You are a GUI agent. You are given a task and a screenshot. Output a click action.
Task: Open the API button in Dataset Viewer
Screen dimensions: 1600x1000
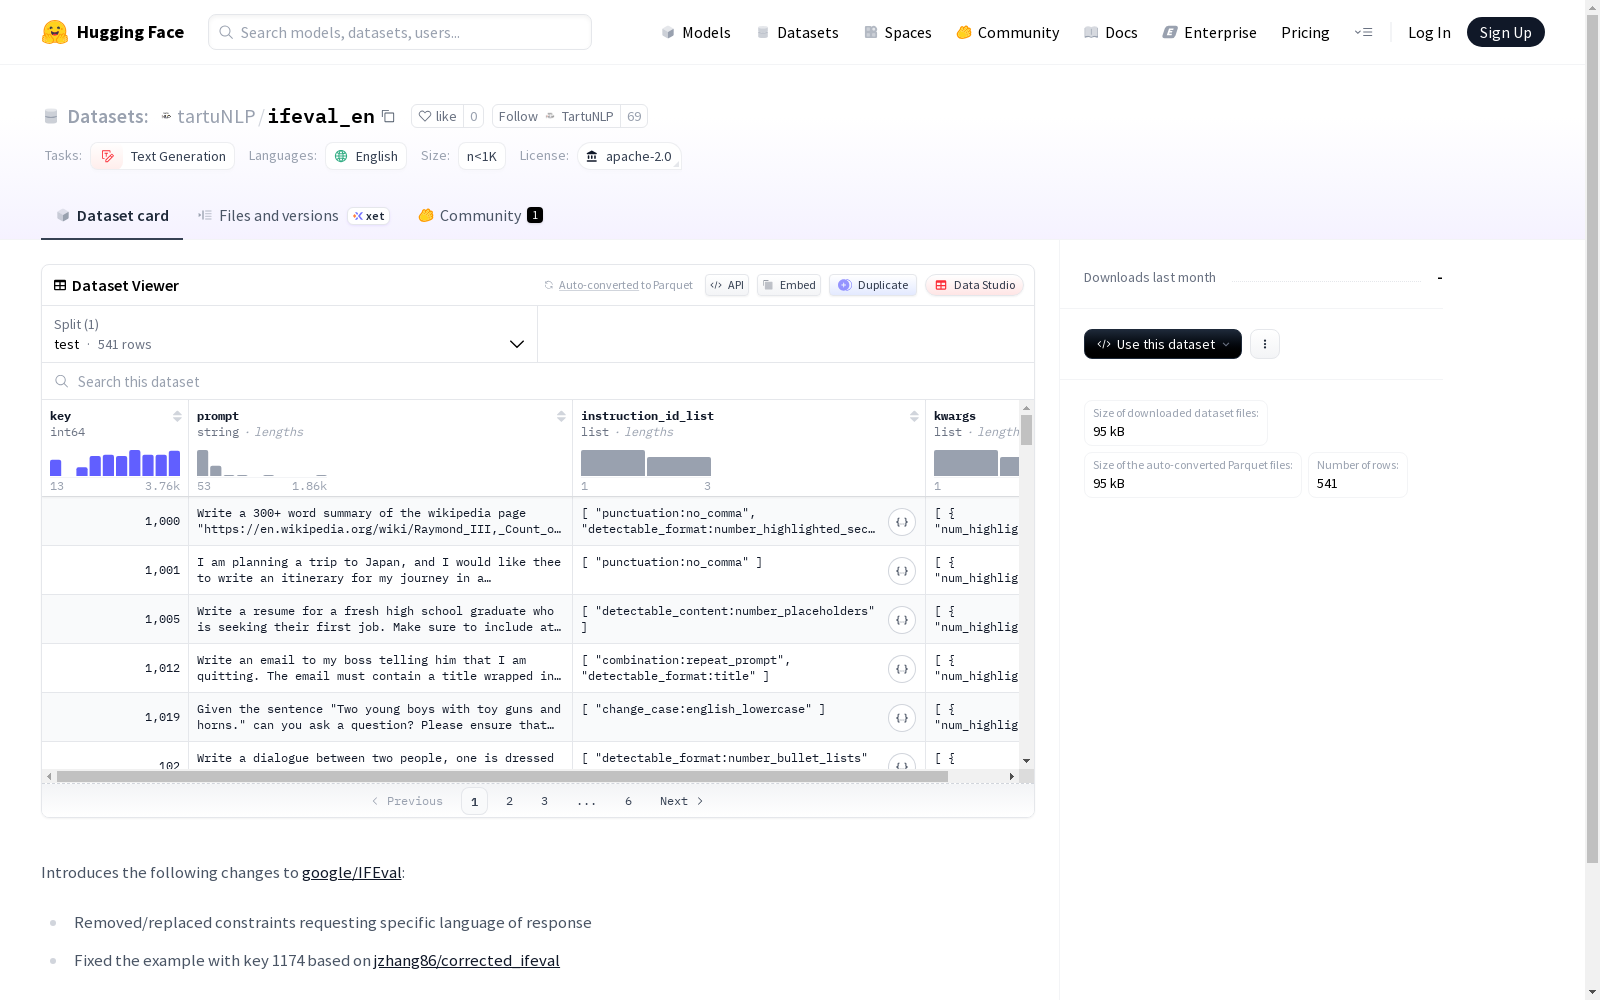pos(727,285)
